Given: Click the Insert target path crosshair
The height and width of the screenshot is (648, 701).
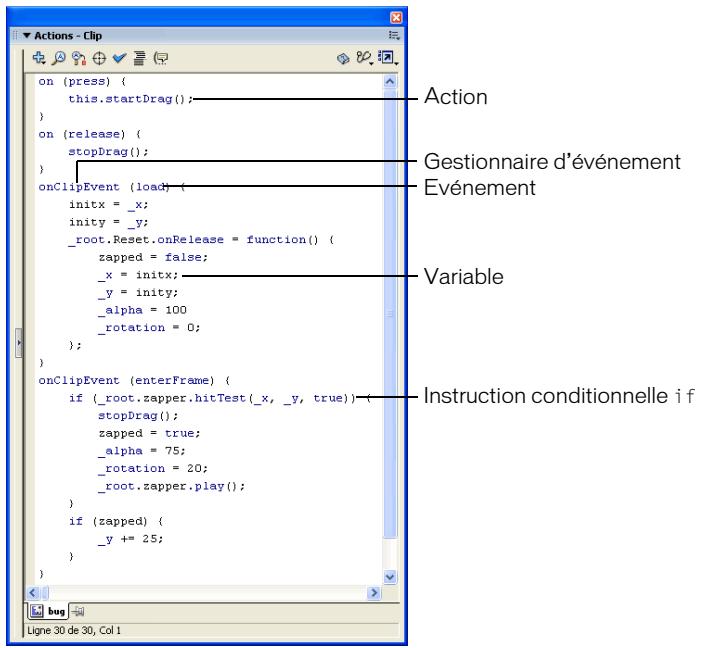Looking at the screenshot, I should click(99, 59).
